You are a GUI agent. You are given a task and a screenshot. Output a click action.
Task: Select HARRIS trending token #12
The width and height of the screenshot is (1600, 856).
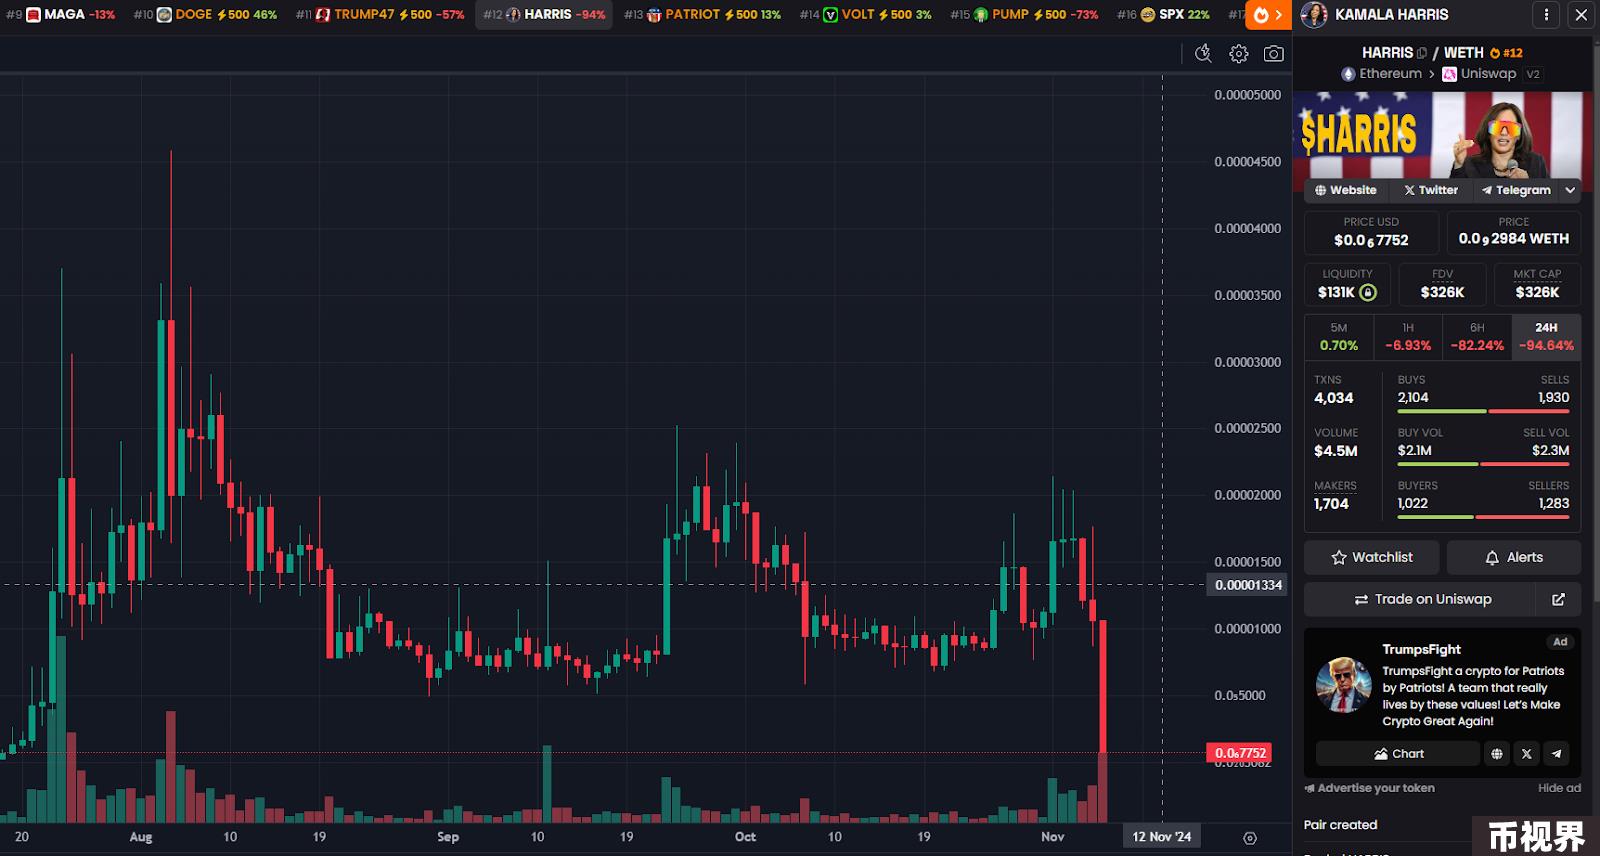tap(544, 15)
